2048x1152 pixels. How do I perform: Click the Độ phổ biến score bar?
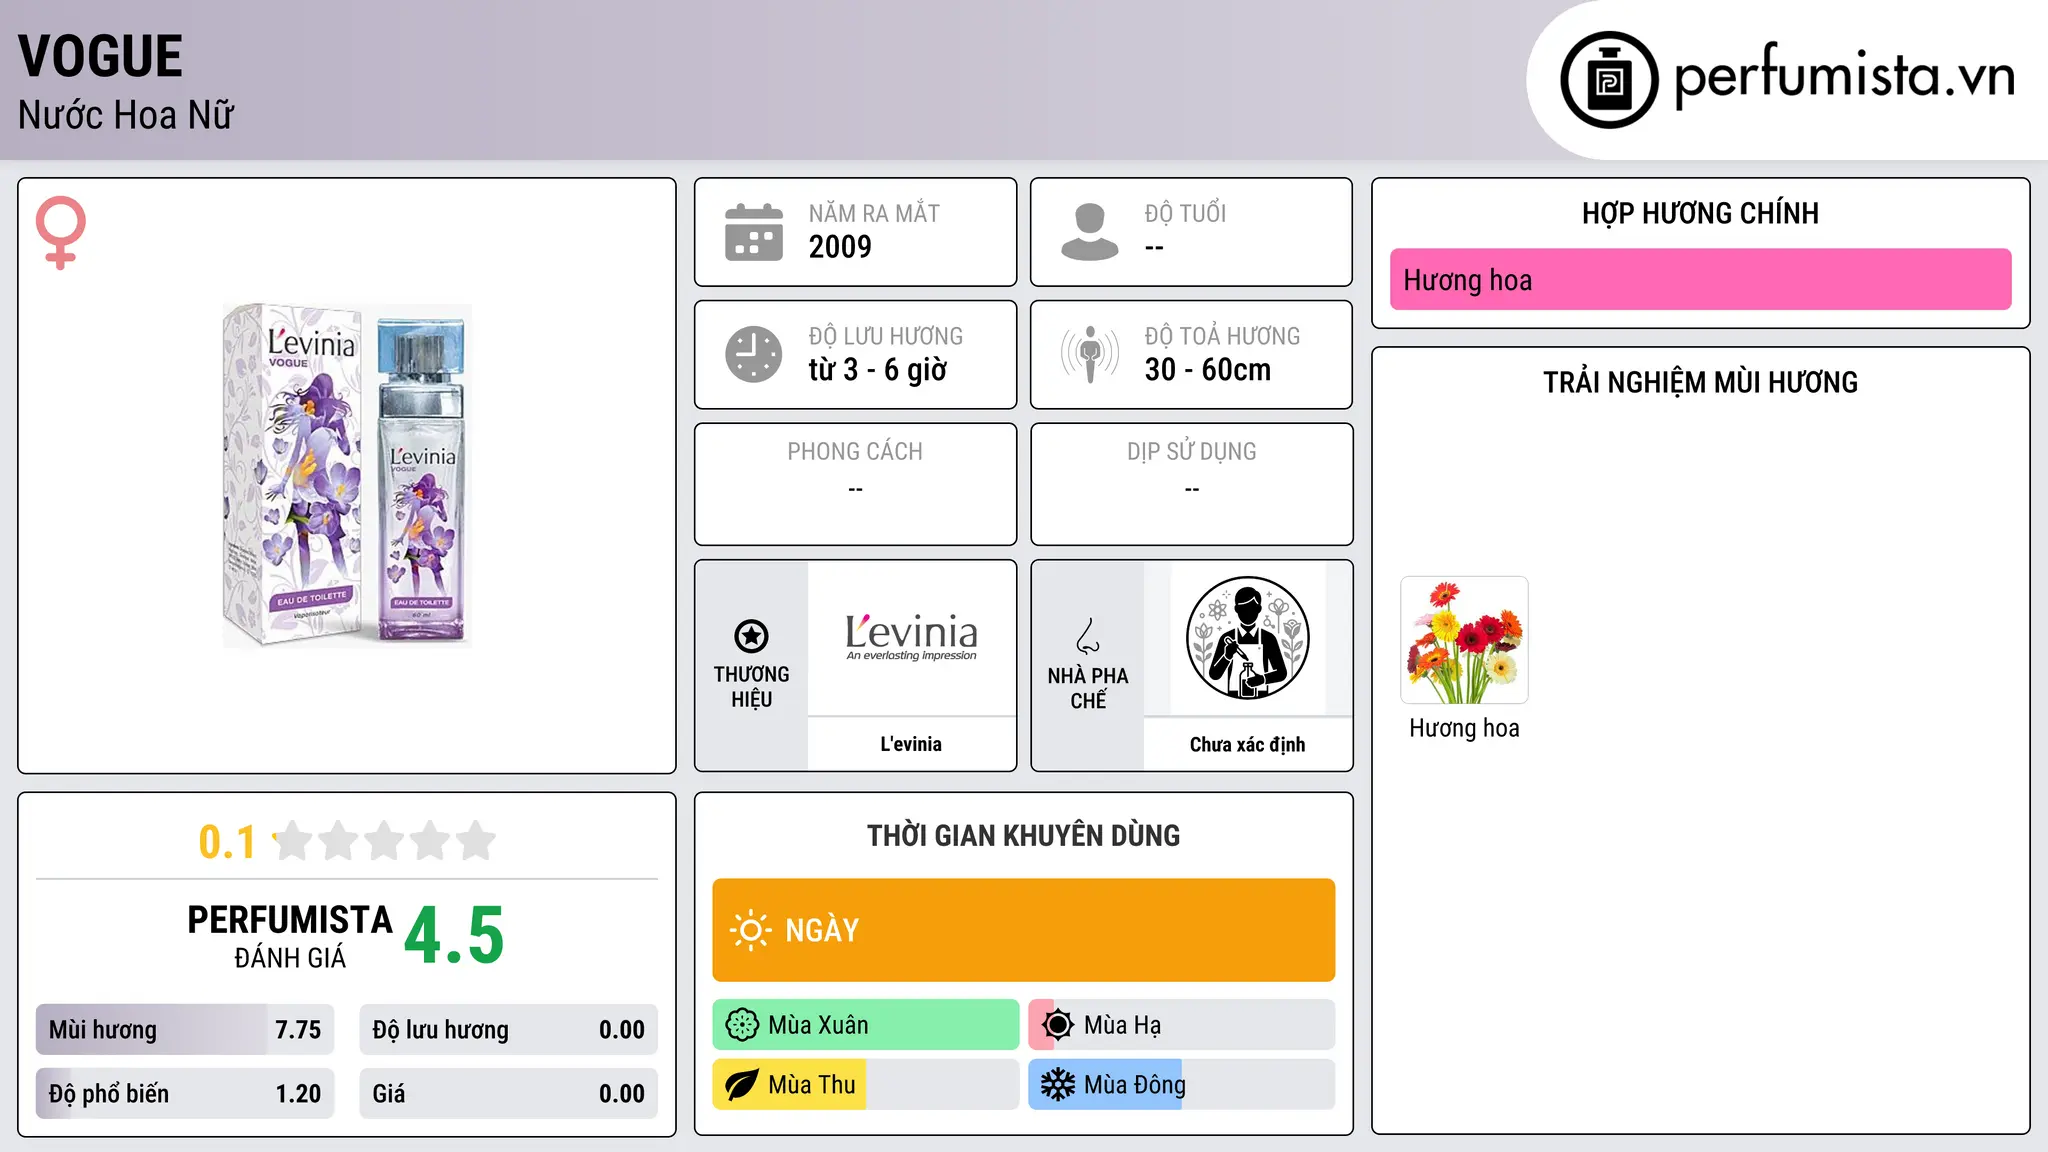(185, 1094)
